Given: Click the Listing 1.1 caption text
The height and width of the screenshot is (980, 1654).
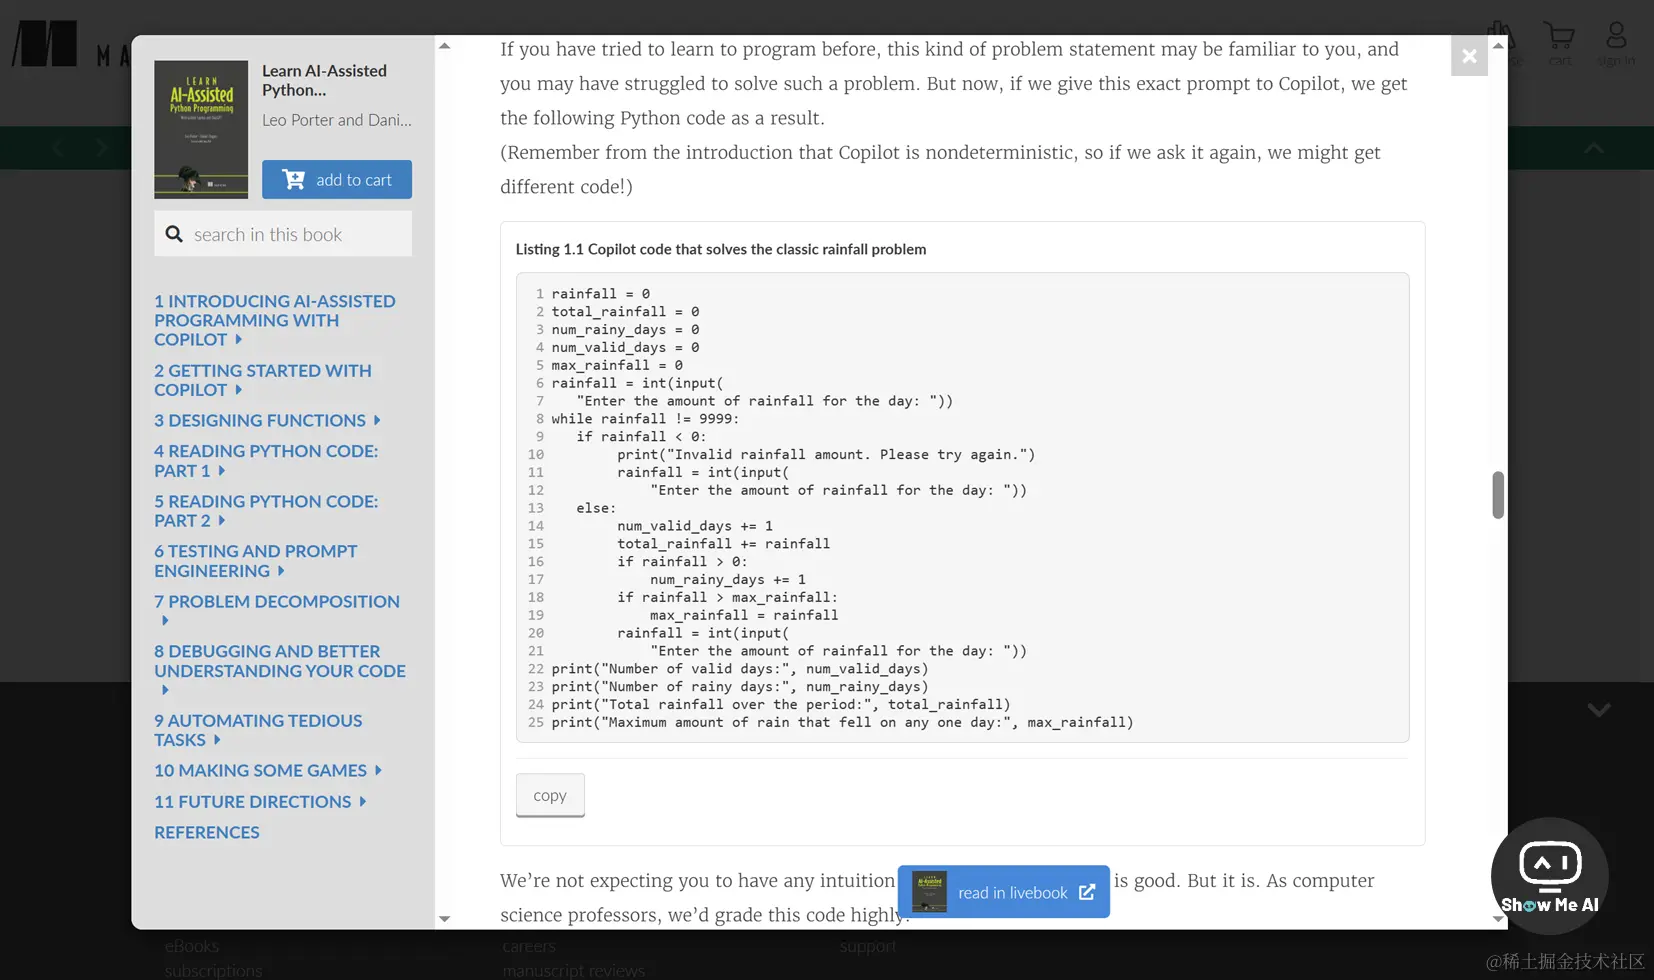Looking at the screenshot, I should click(x=721, y=249).
